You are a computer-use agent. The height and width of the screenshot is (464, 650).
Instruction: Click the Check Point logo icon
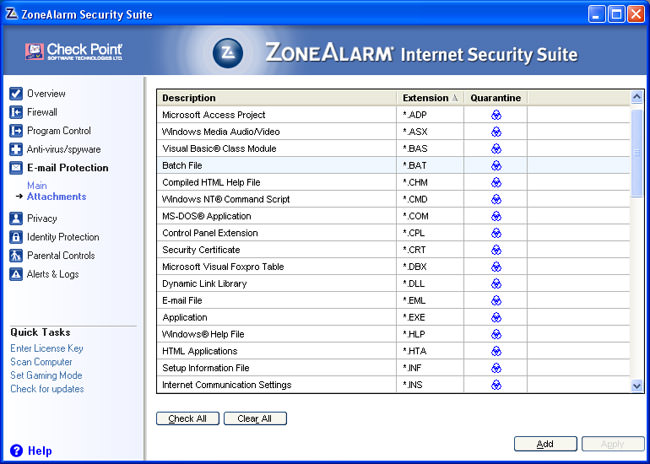pos(34,52)
